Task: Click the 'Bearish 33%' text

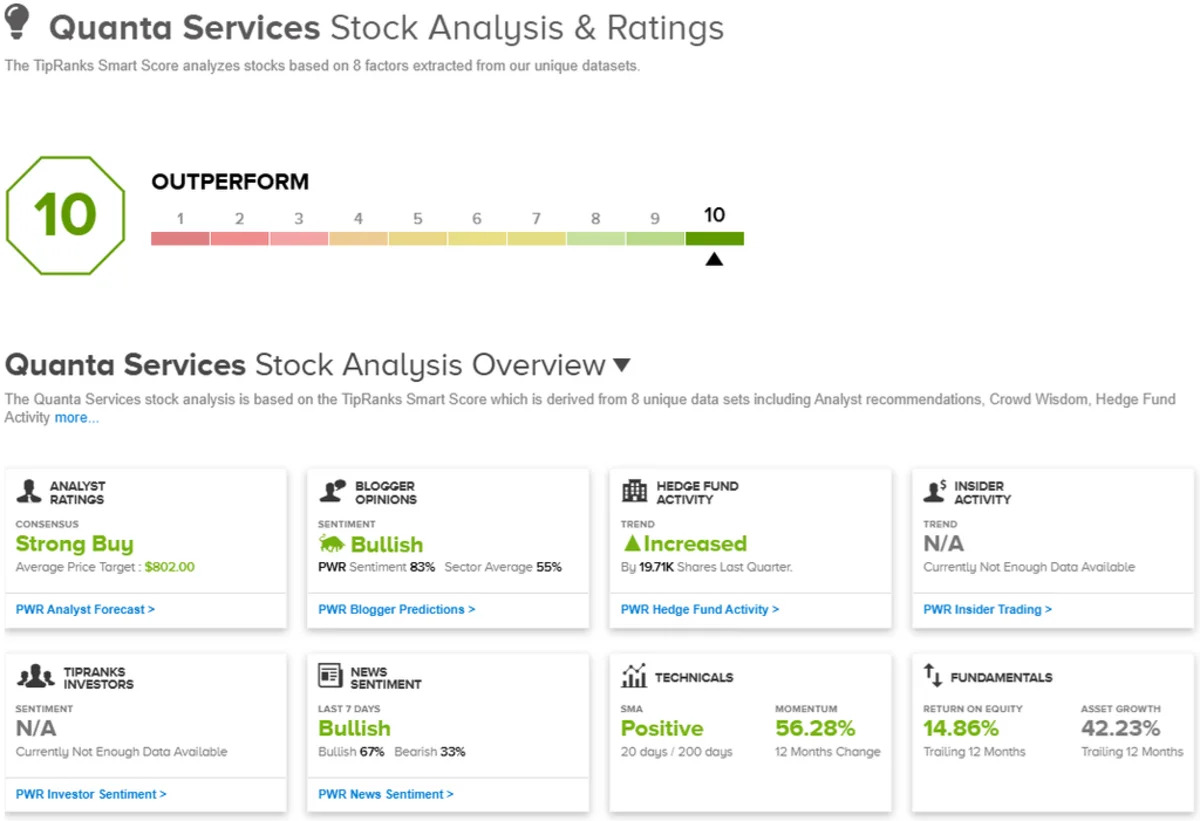Action: pyautogui.click(x=430, y=752)
